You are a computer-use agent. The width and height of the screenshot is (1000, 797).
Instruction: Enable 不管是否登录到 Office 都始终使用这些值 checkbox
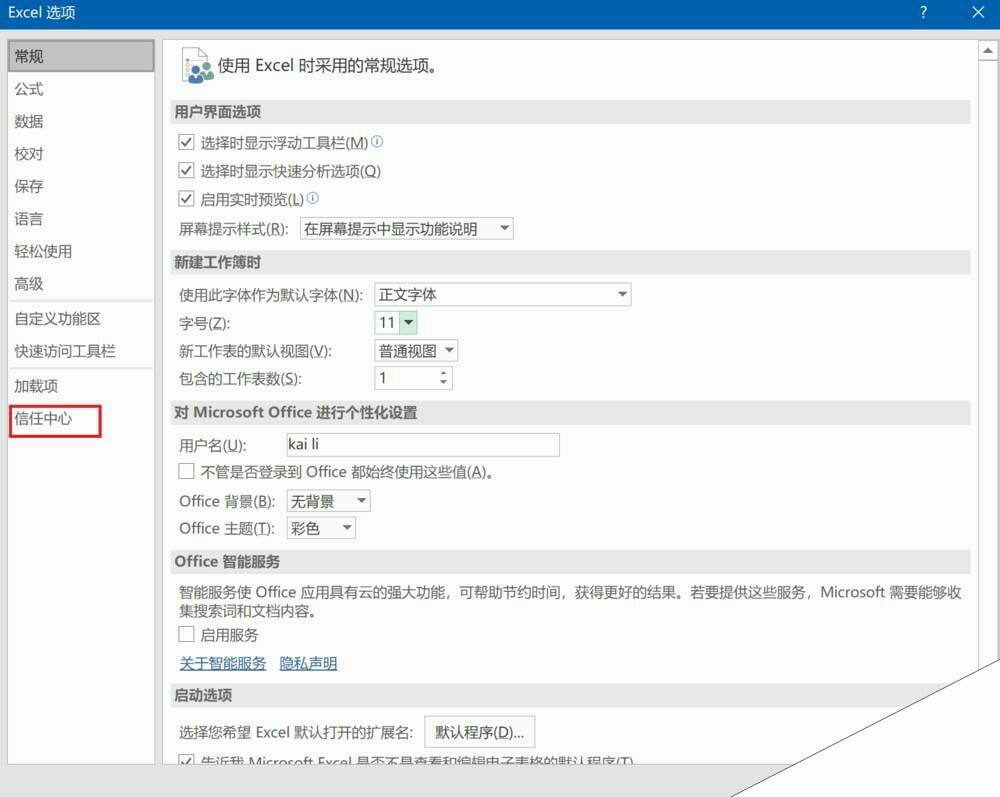point(186,471)
